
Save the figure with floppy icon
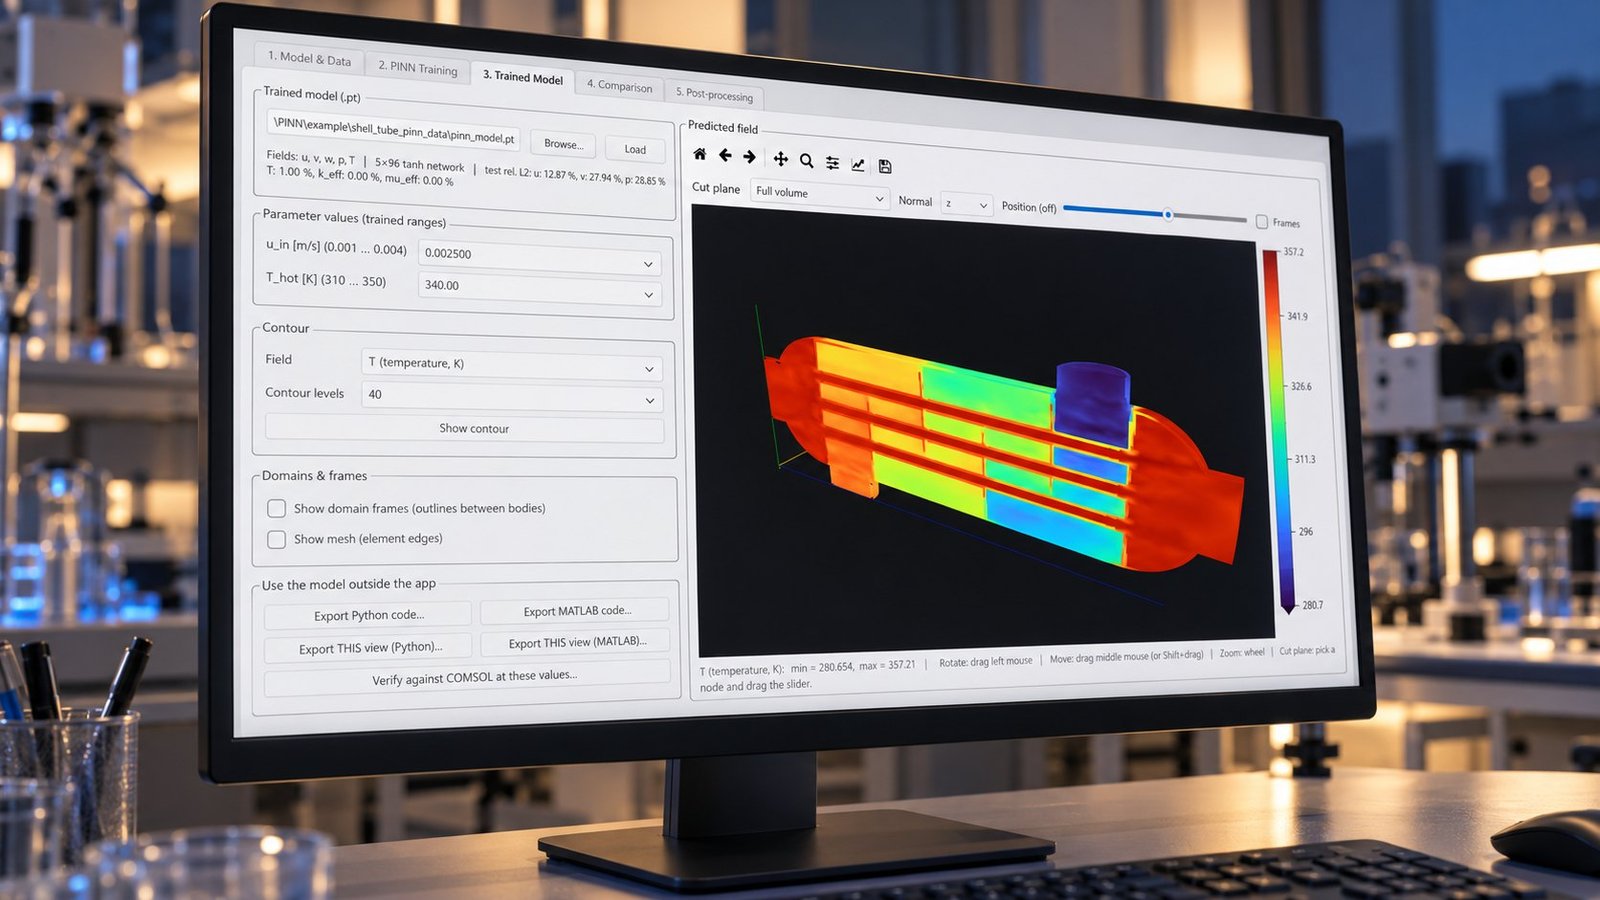[885, 166]
